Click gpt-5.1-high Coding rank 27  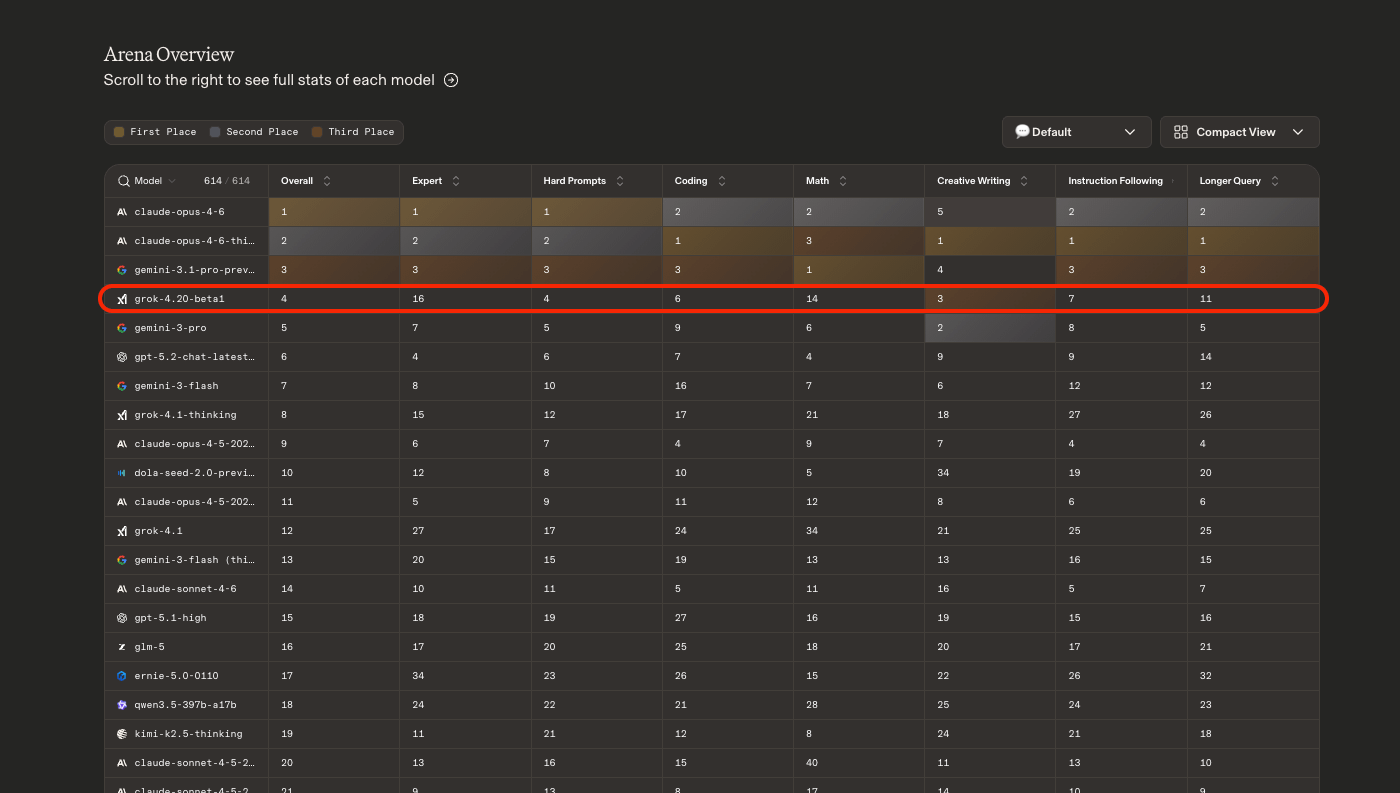(x=681, y=618)
